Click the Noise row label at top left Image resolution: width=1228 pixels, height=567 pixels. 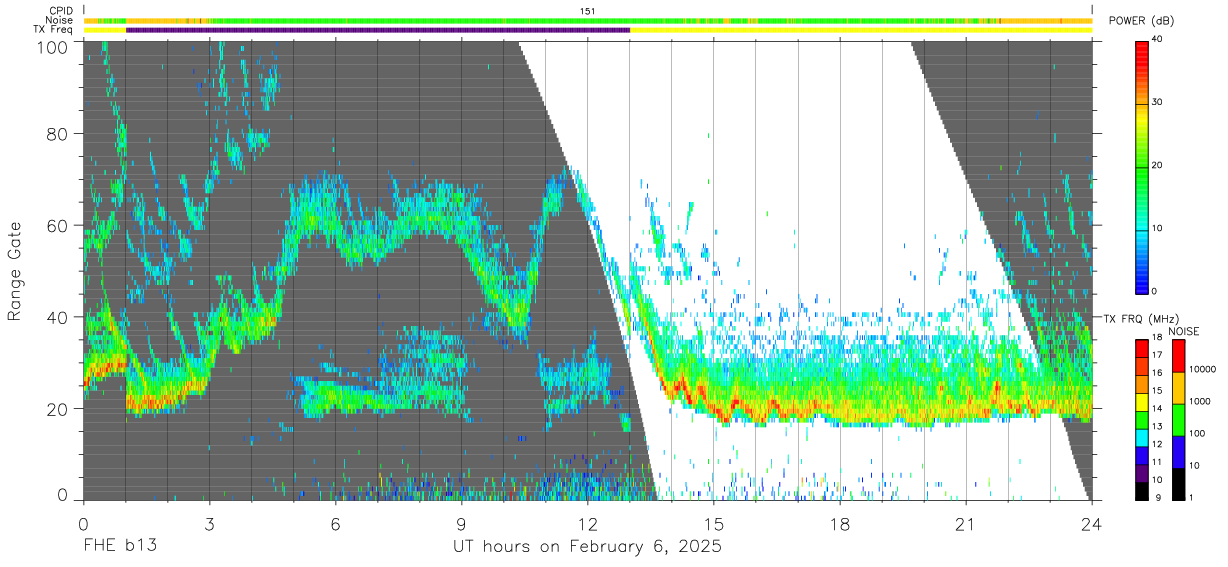click(x=61, y=20)
